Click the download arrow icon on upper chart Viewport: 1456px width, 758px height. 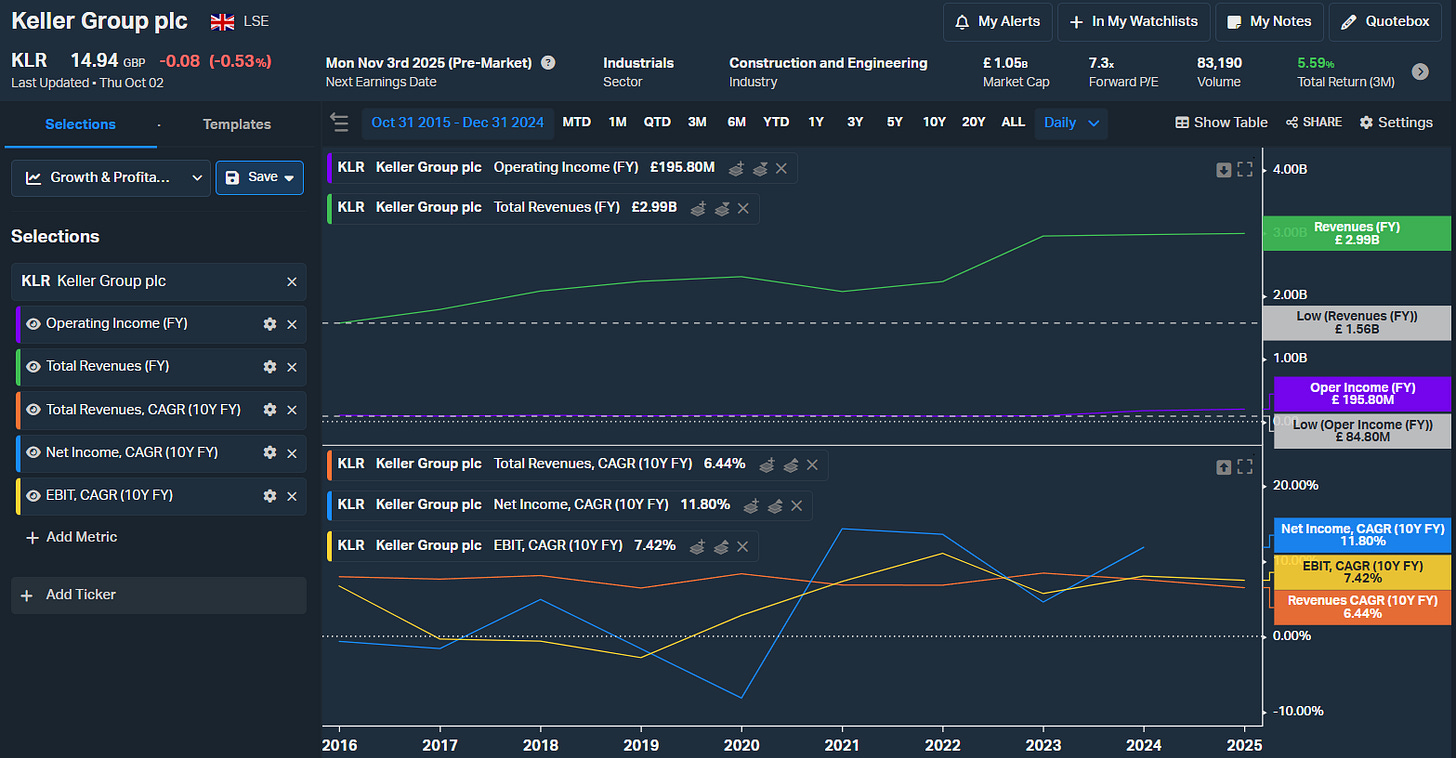[1223, 170]
